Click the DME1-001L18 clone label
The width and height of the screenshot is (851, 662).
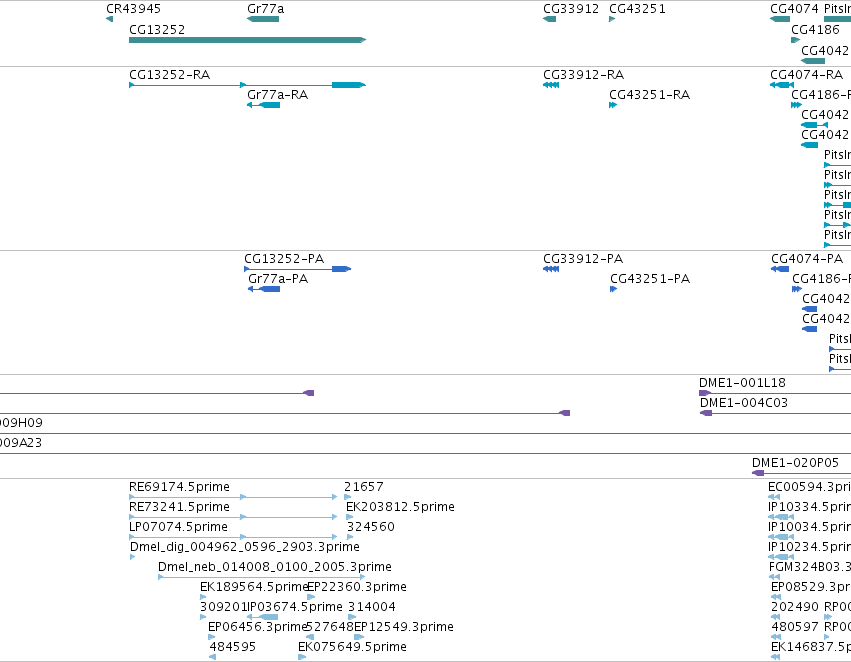(x=742, y=383)
